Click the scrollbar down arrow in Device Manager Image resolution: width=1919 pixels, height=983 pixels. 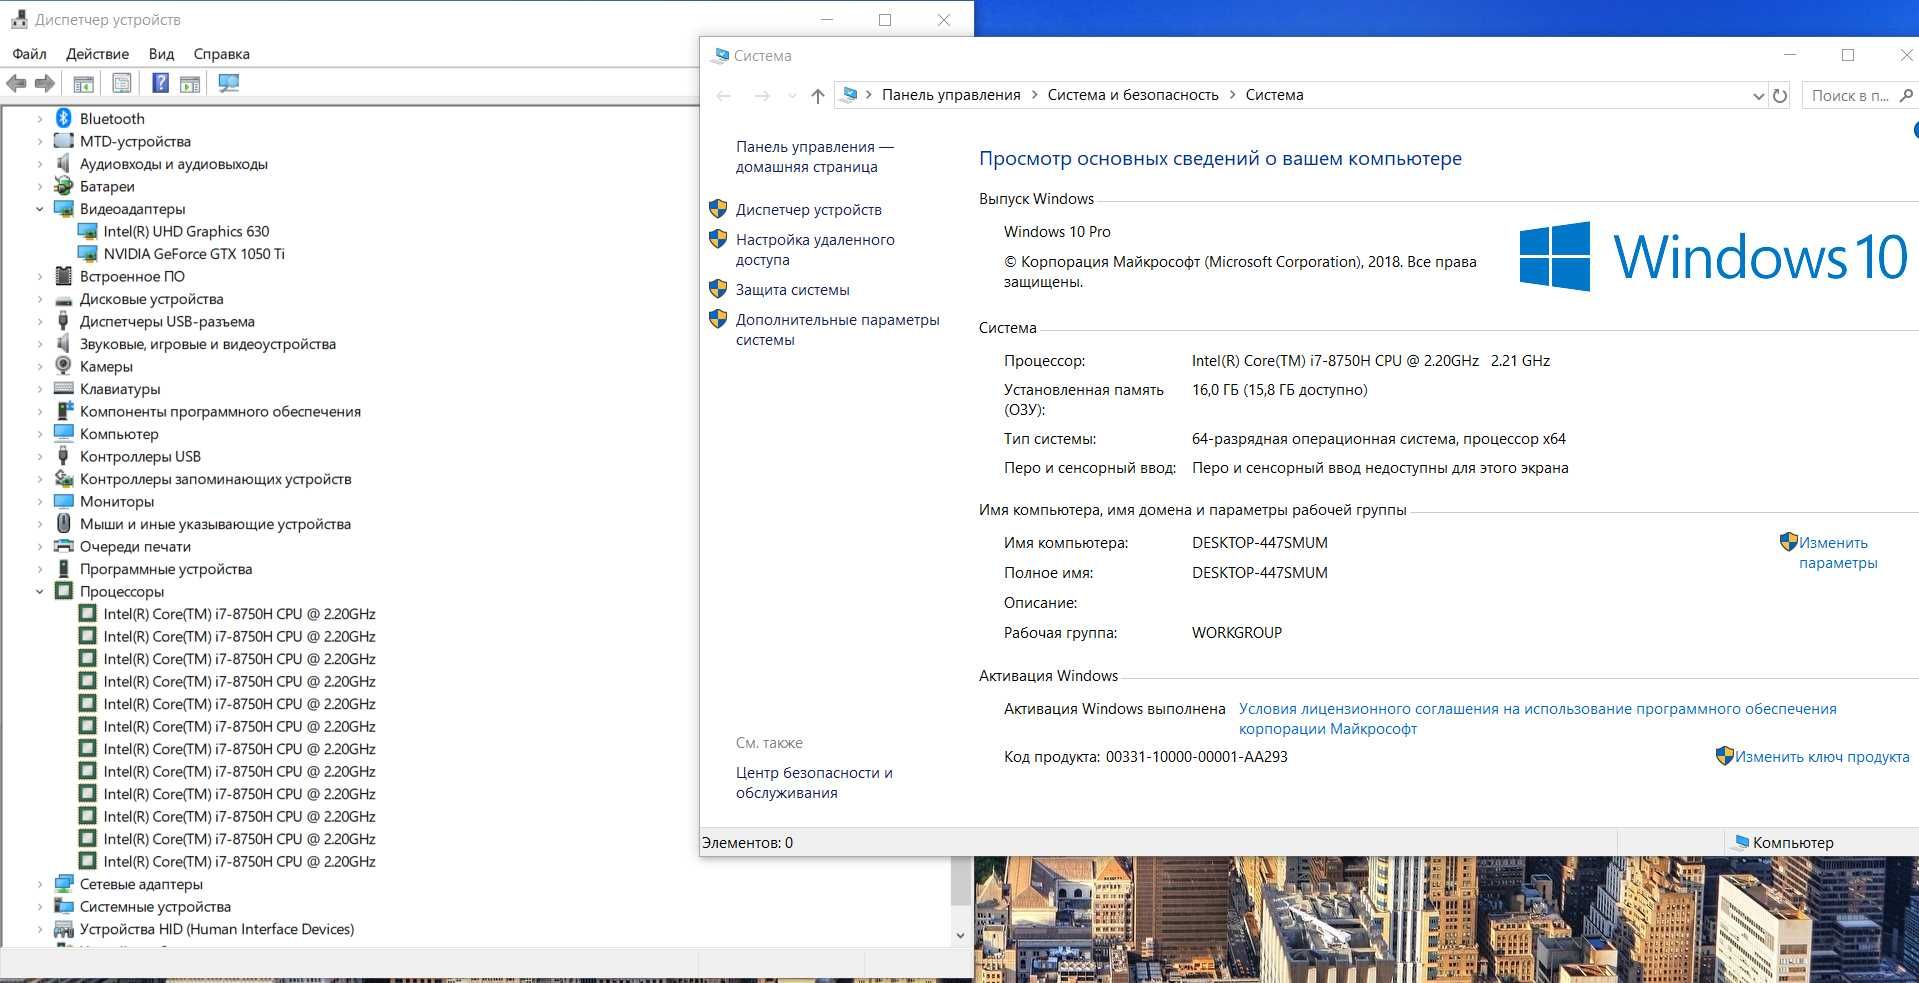(x=960, y=936)
